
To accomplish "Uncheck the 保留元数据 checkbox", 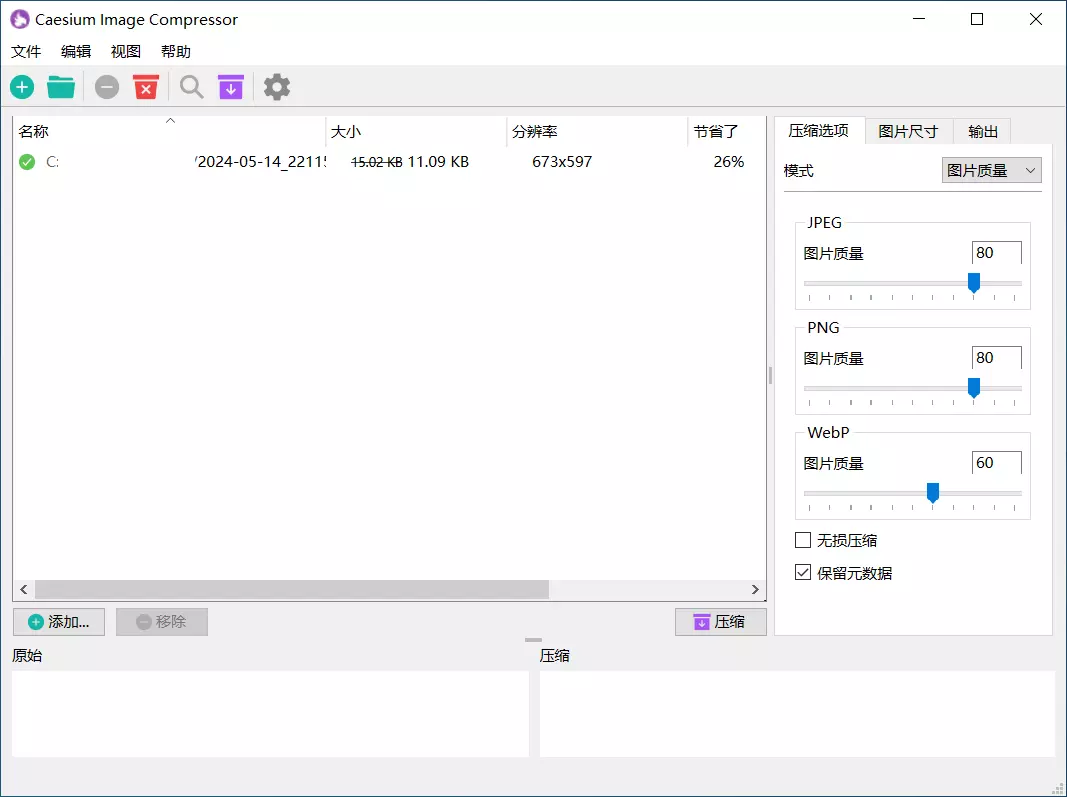I will click(803, 573).
